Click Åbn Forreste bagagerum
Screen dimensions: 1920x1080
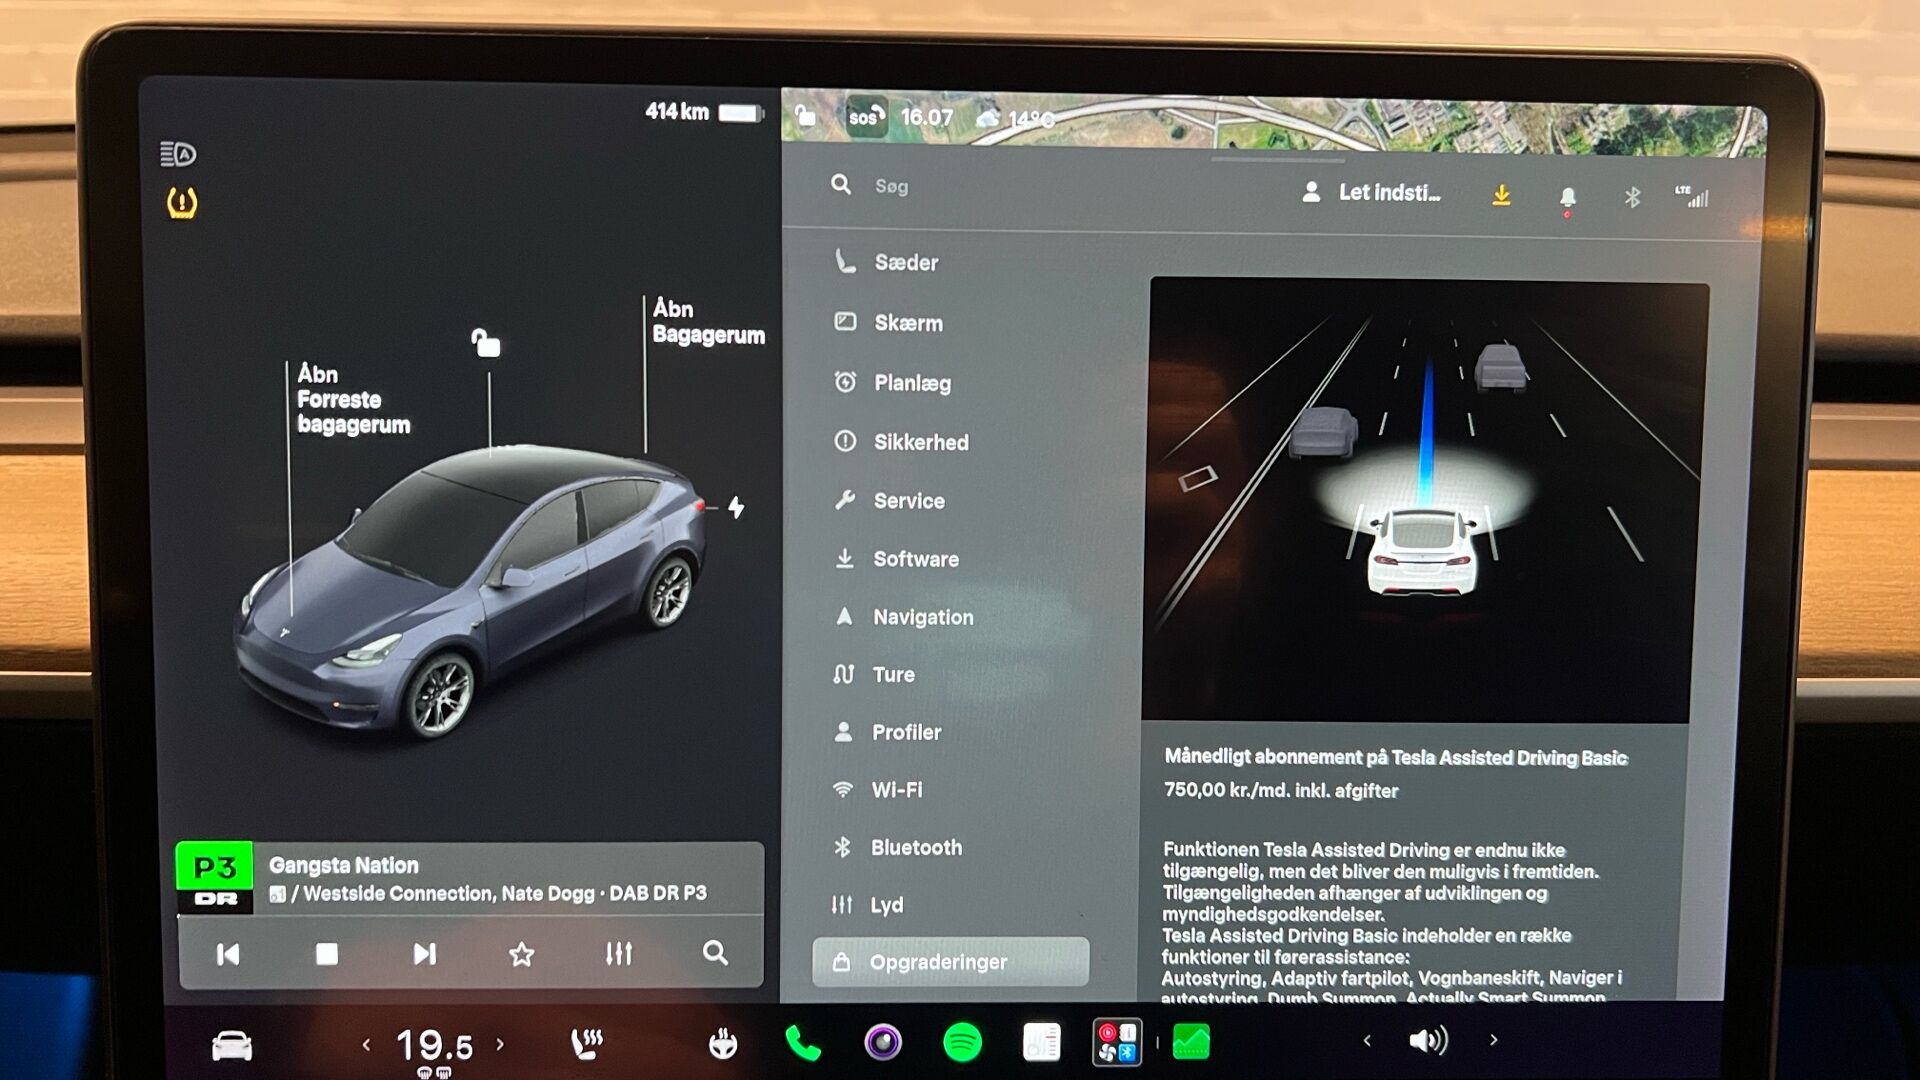(353, 400)
